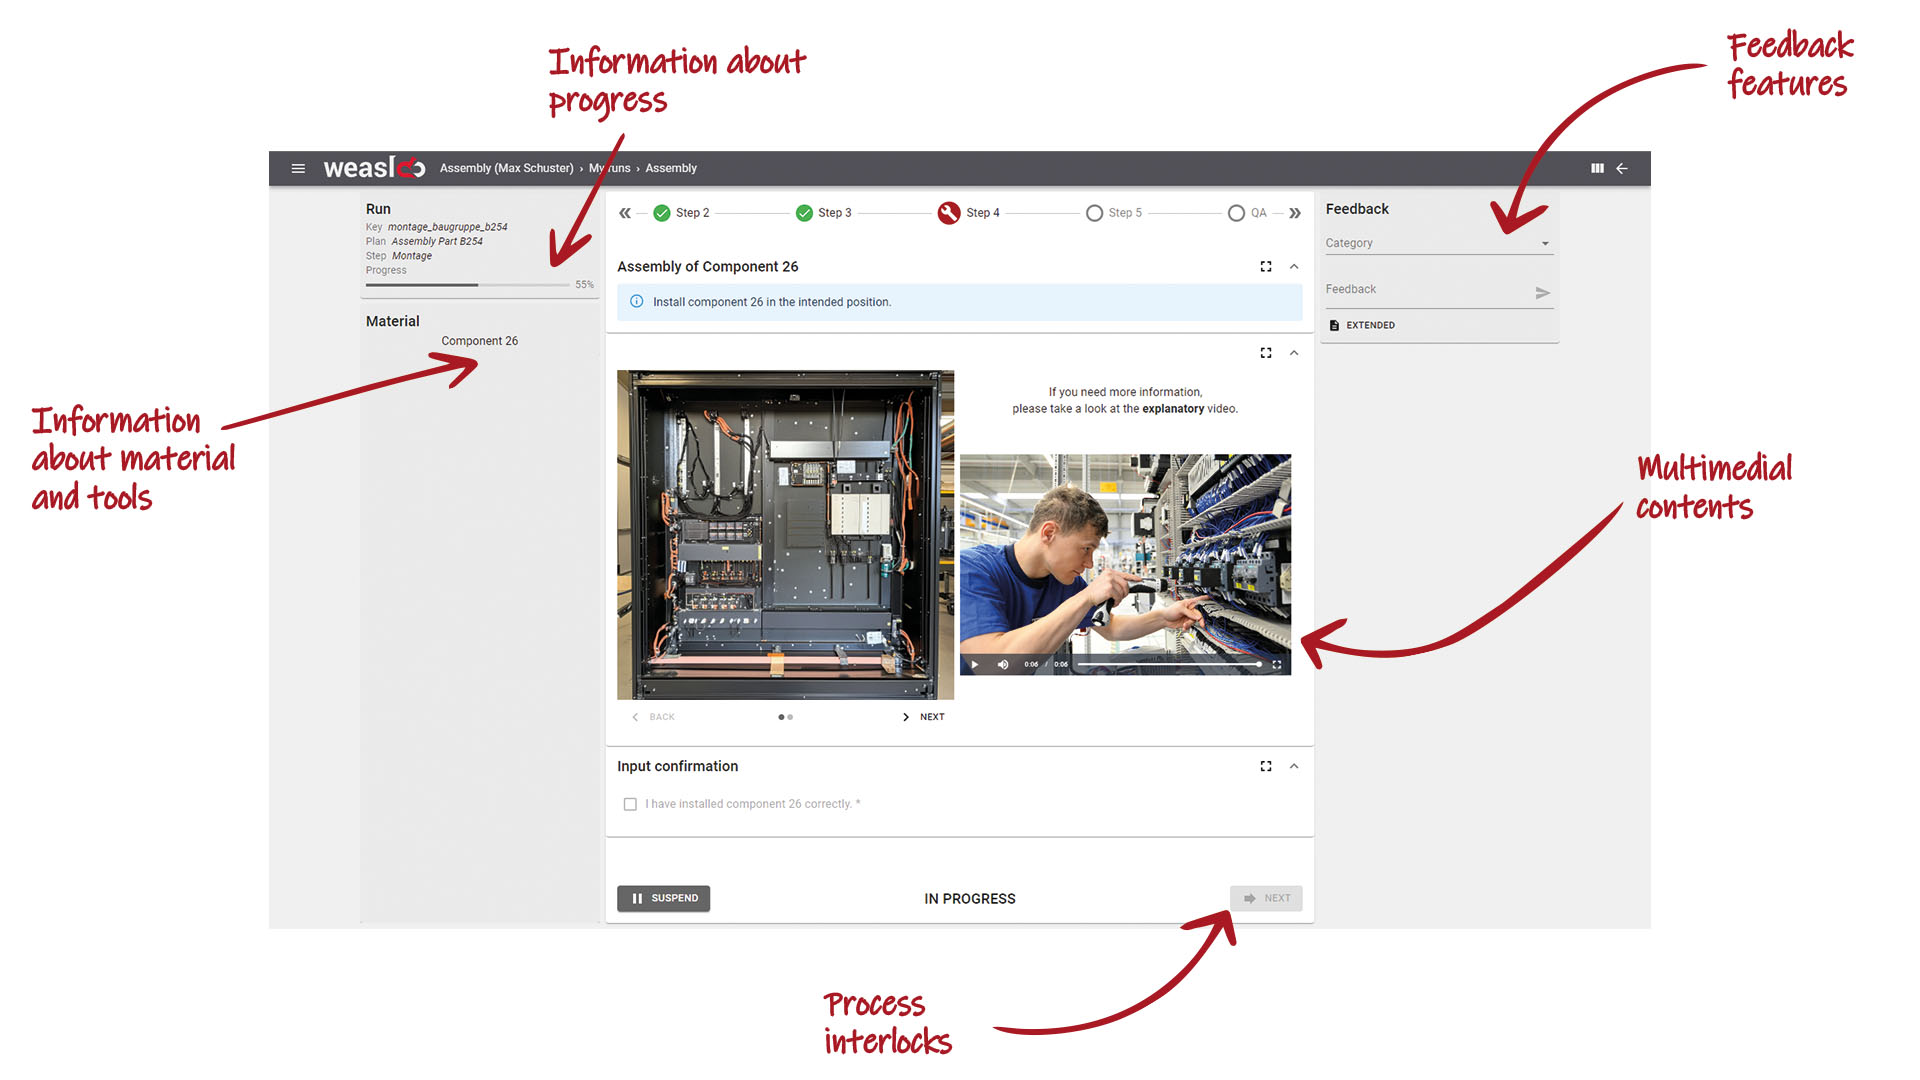
Task: Check 'I have installed component 26 correctly'
Action: pyautogui.click(x=630, y=803)
